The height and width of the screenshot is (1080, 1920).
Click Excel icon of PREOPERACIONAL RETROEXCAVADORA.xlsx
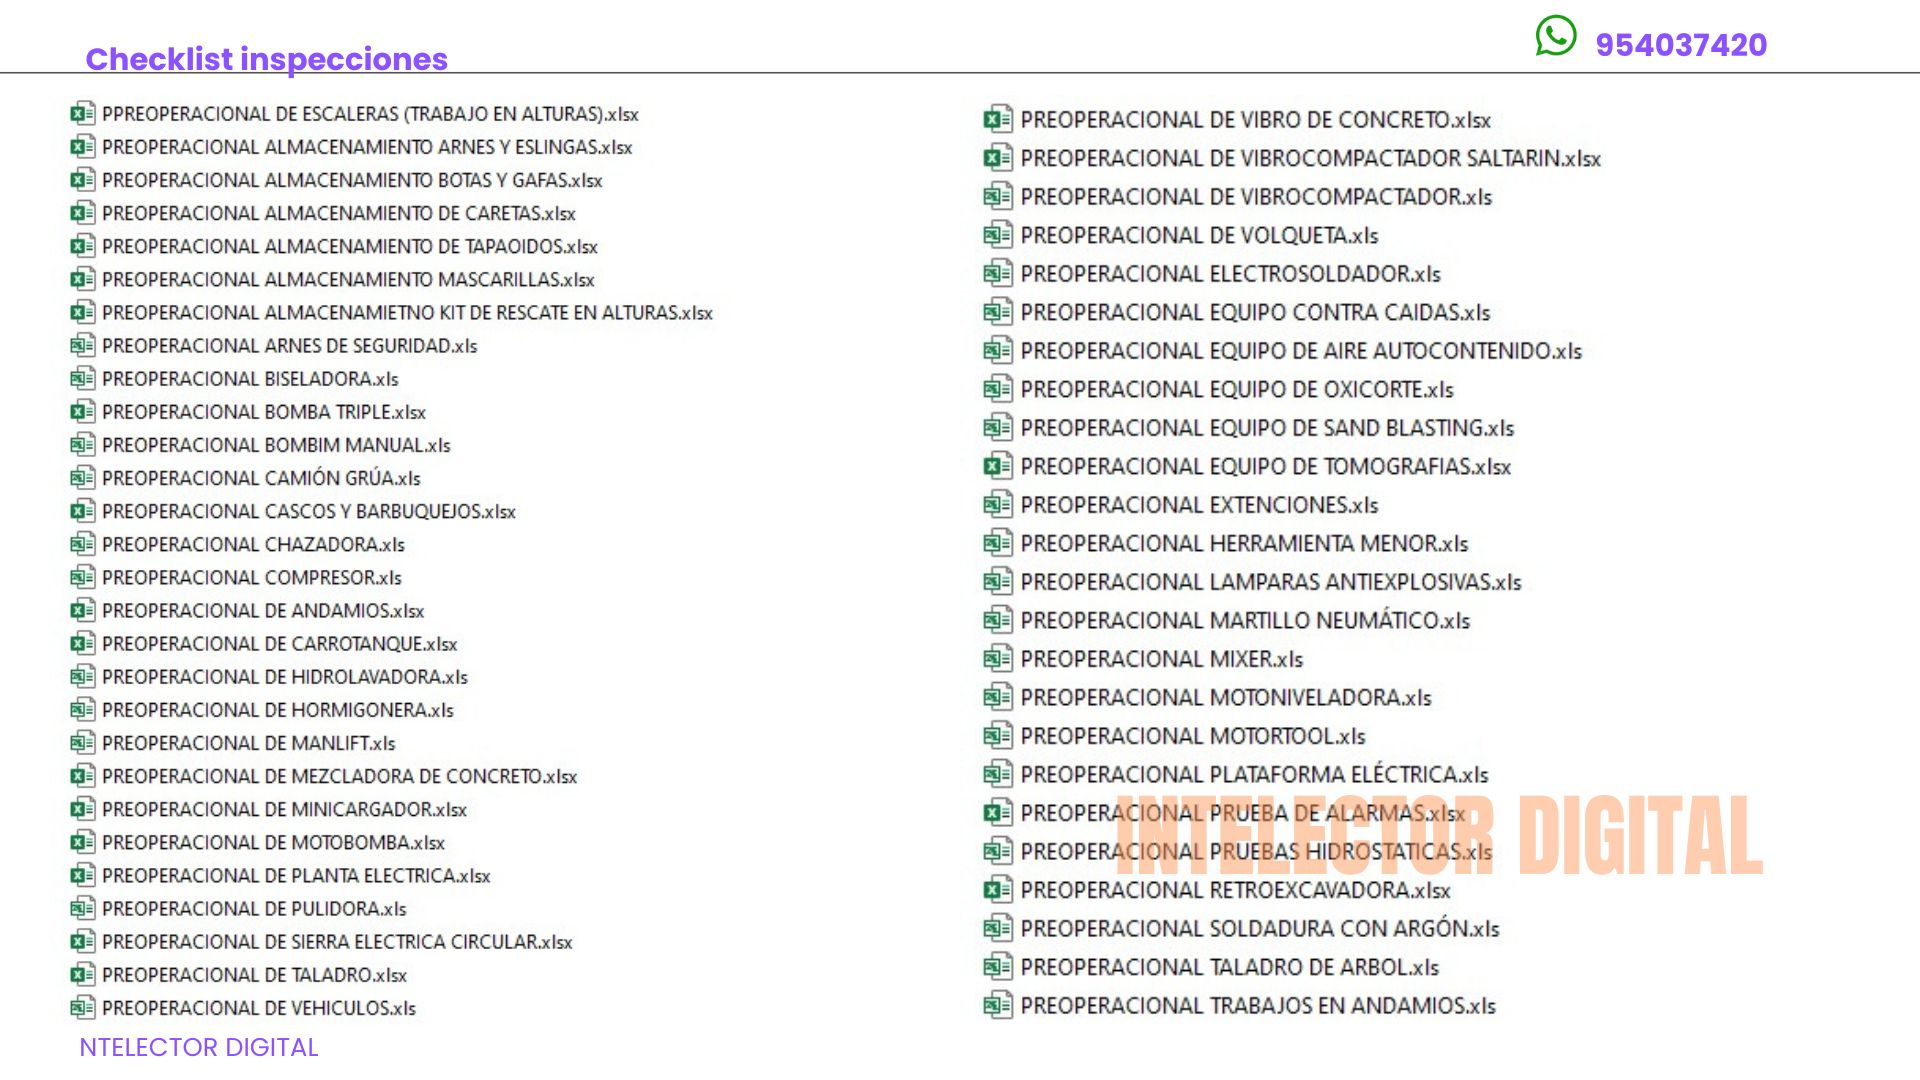click(997, 889)
